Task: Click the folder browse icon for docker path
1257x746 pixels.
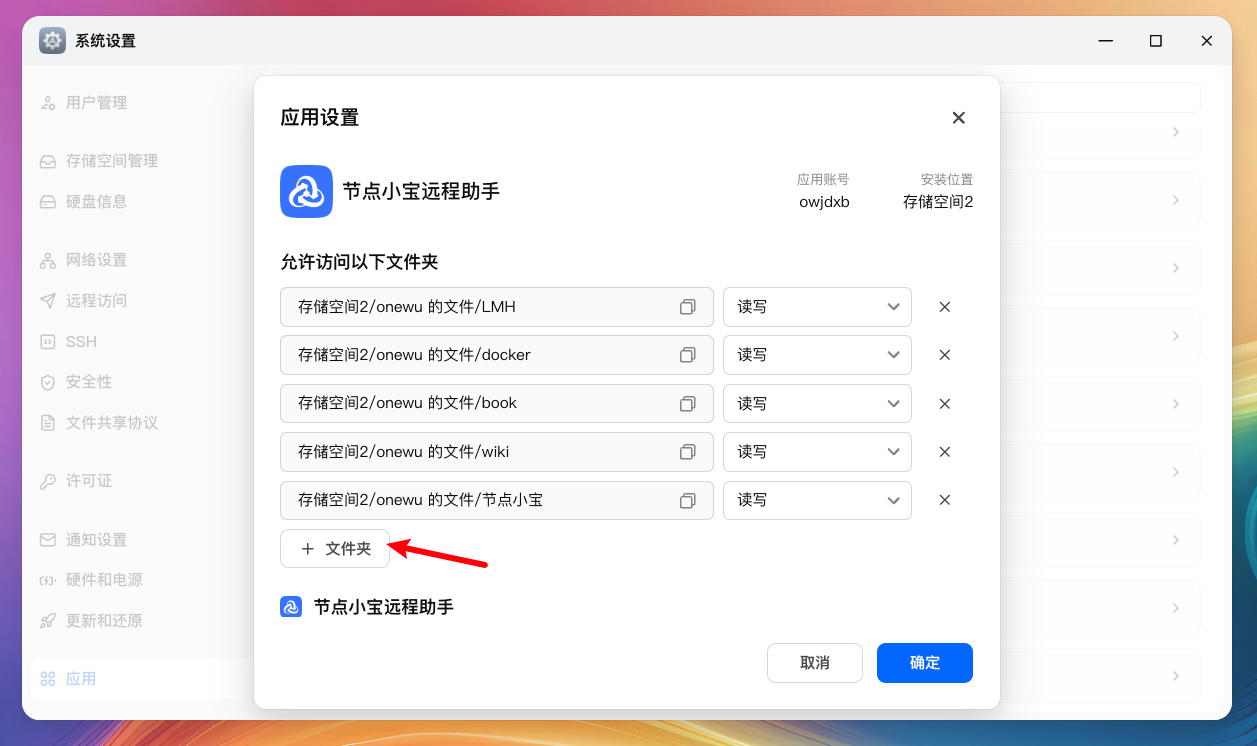Action: tap(687, 355)
